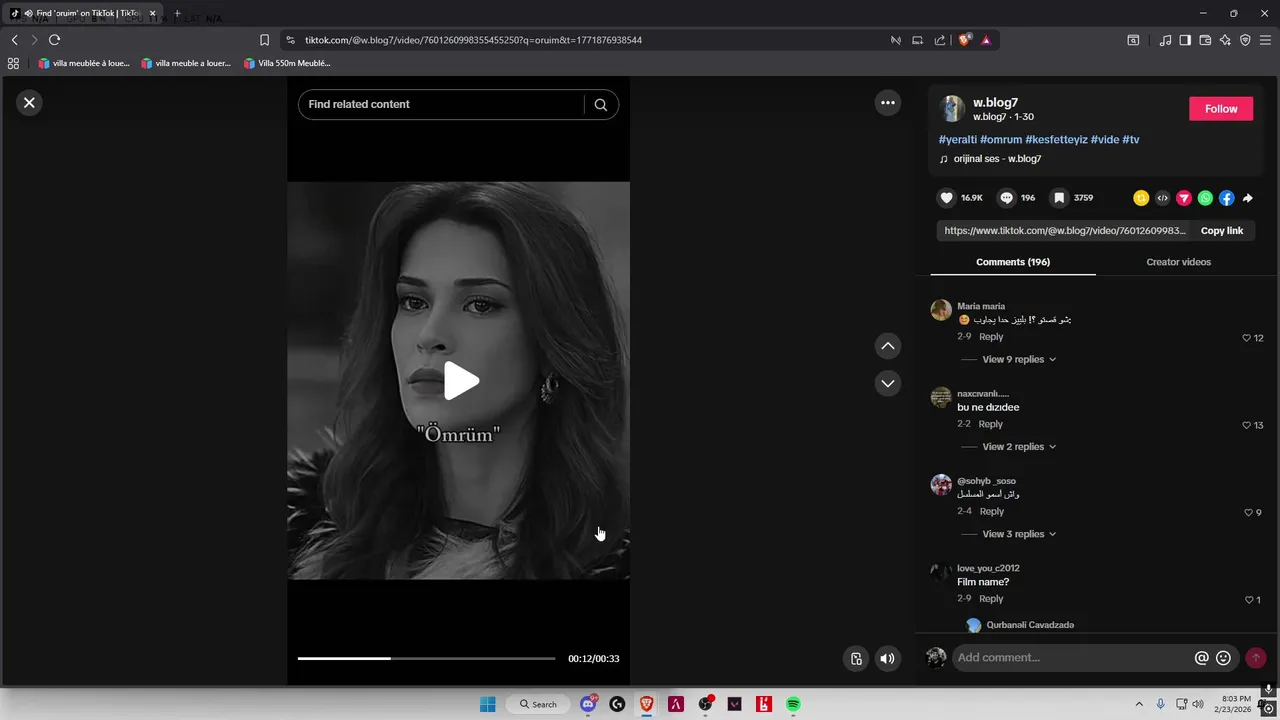This screenshot has height=720, width=1280.
Task: Open Spotify from the taskbar
Action: 793,704
